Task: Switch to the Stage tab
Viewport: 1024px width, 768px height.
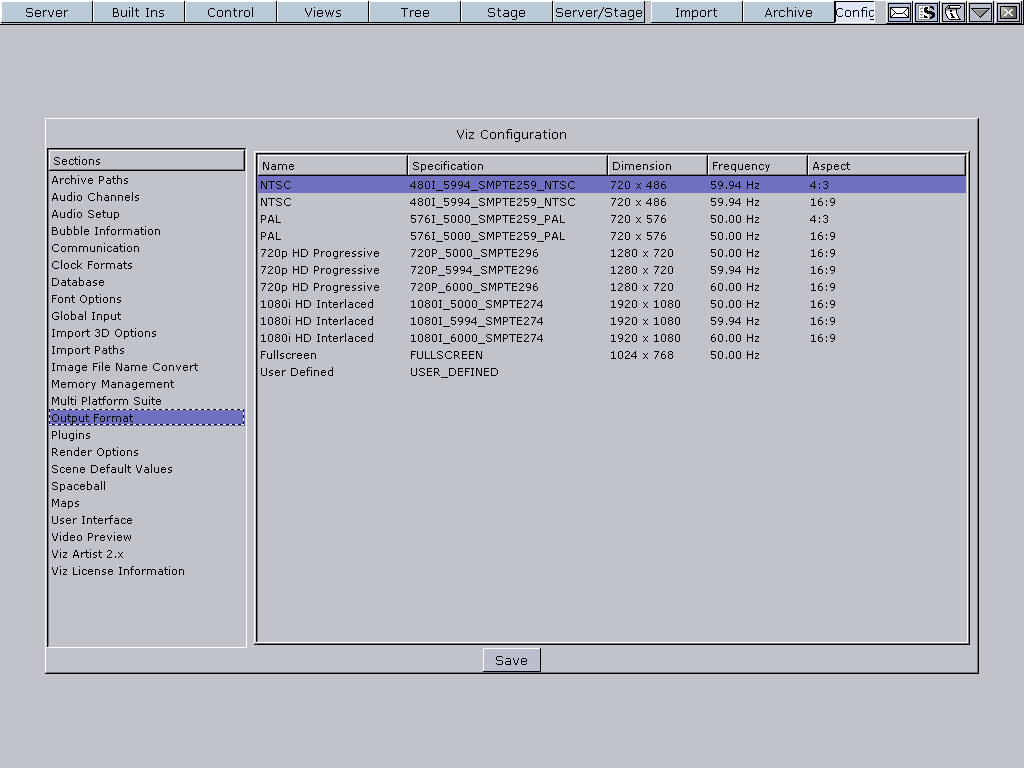Action: click(x=506, y=12)
